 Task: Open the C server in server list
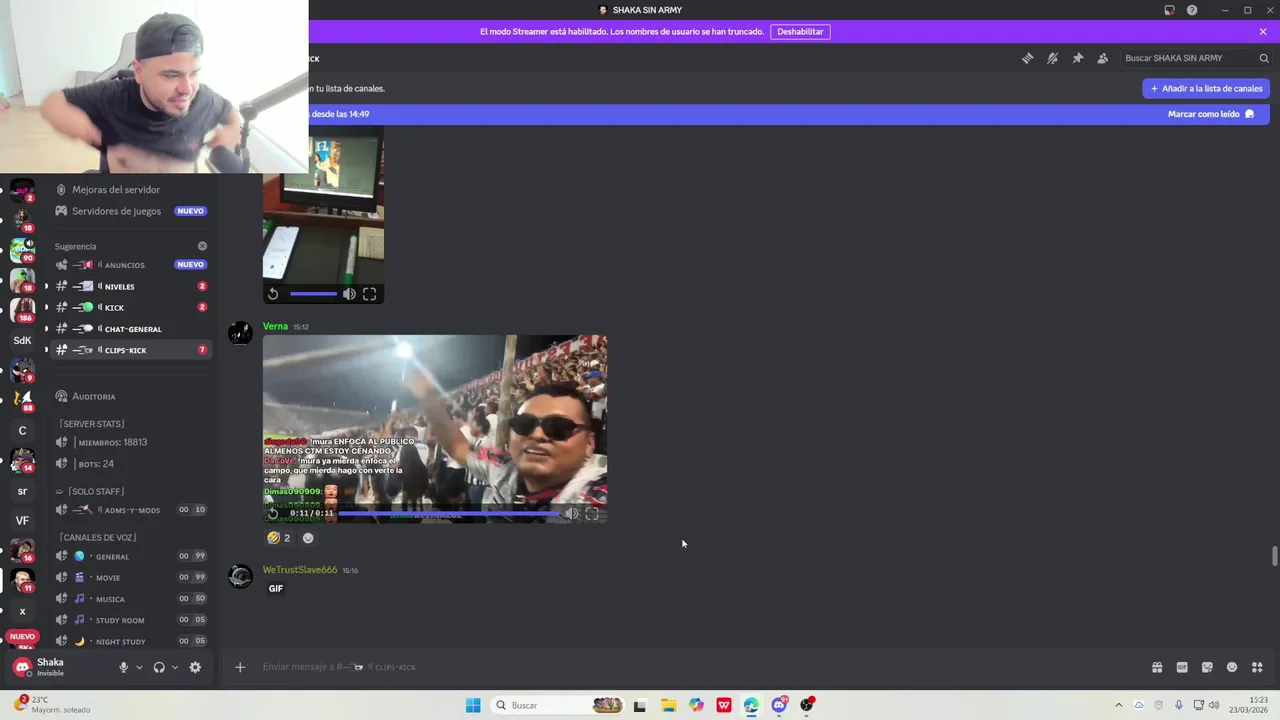pyautogui.click(x=22, y=430)
